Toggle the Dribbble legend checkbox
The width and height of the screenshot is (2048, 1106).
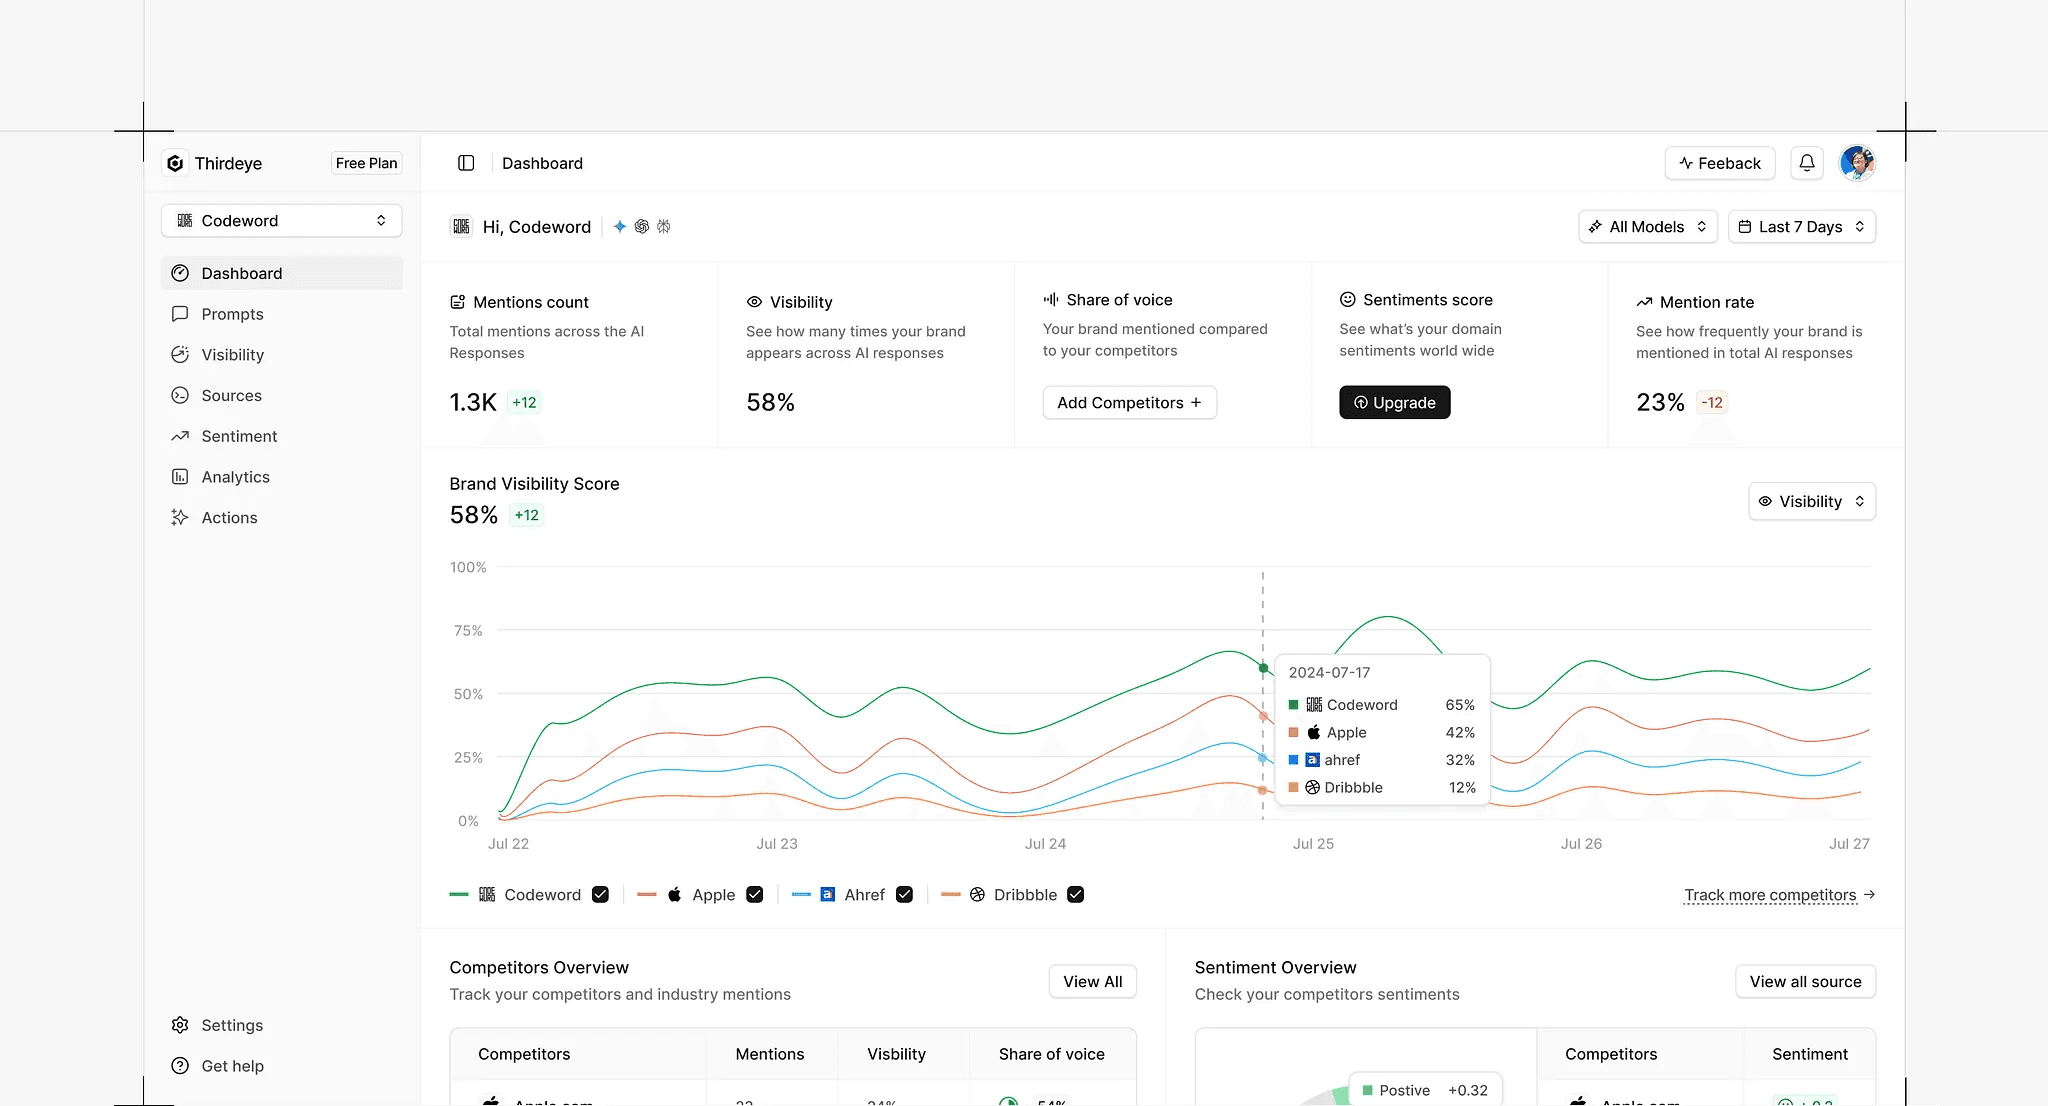[x=1076, y=895]
